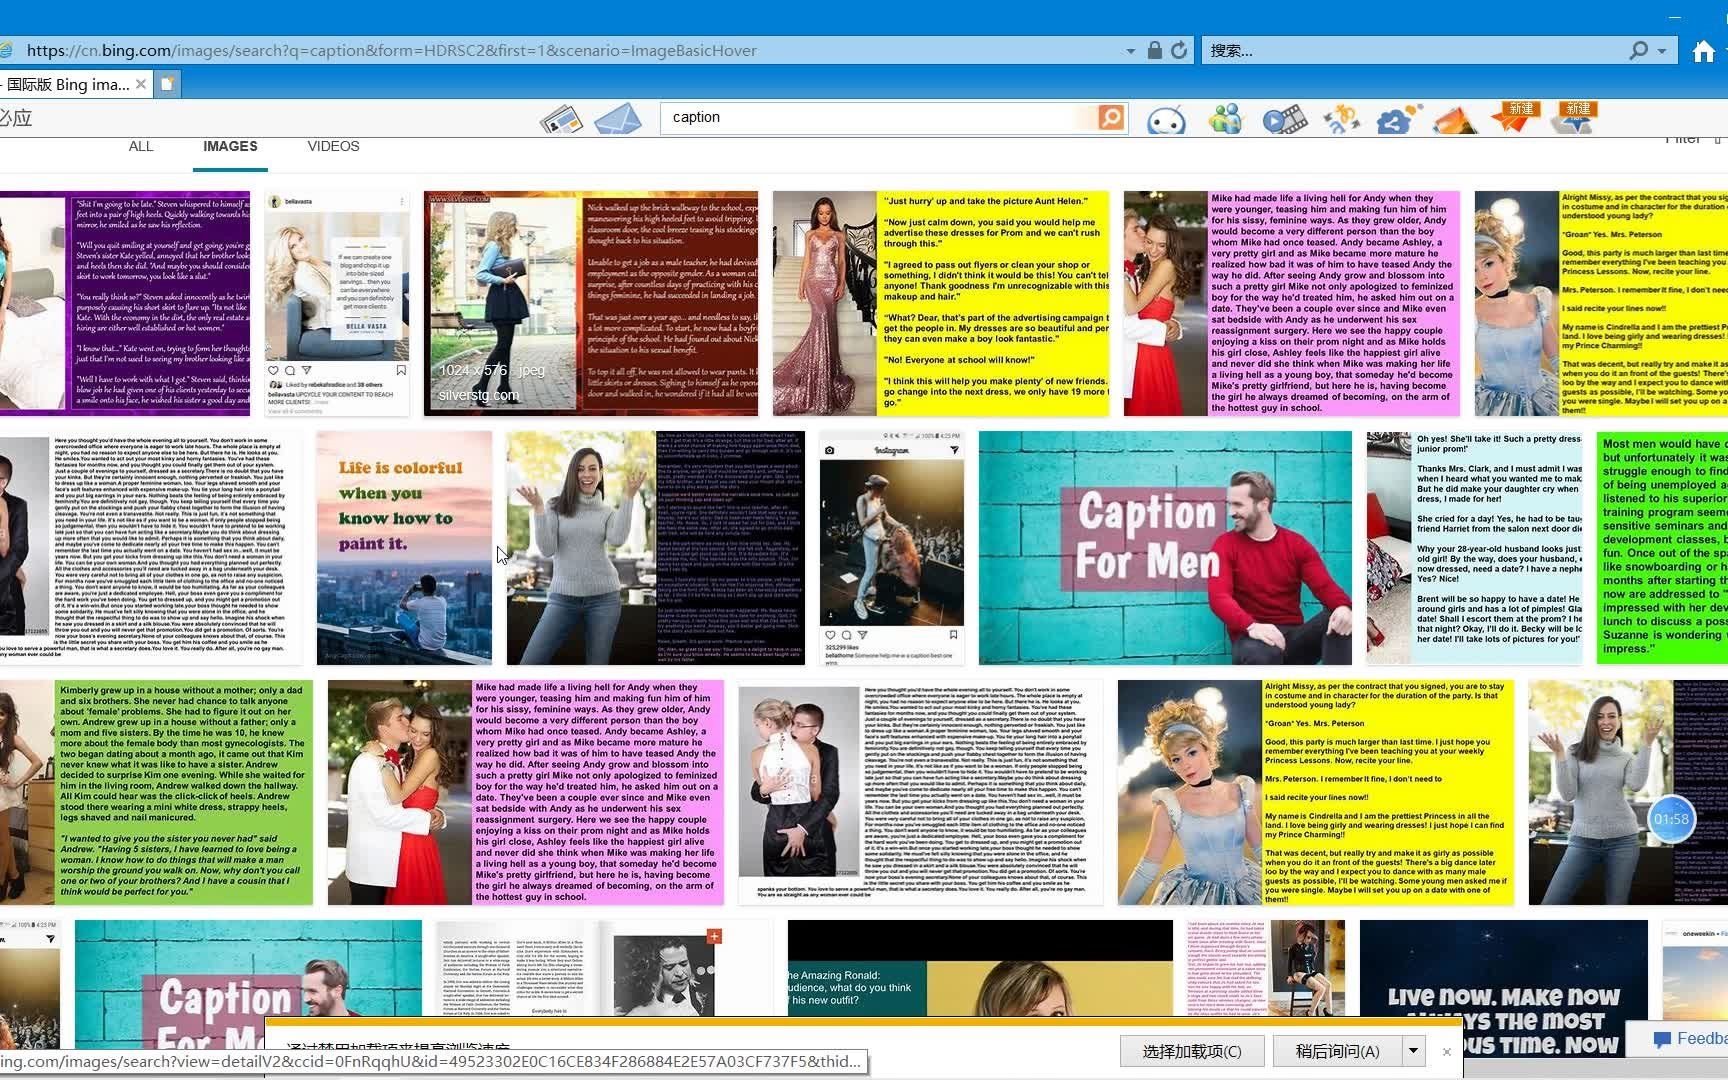This screenshot has height=1080, width=1728.
Task: Select the IMAGES tab
Action: pos(230,146)
